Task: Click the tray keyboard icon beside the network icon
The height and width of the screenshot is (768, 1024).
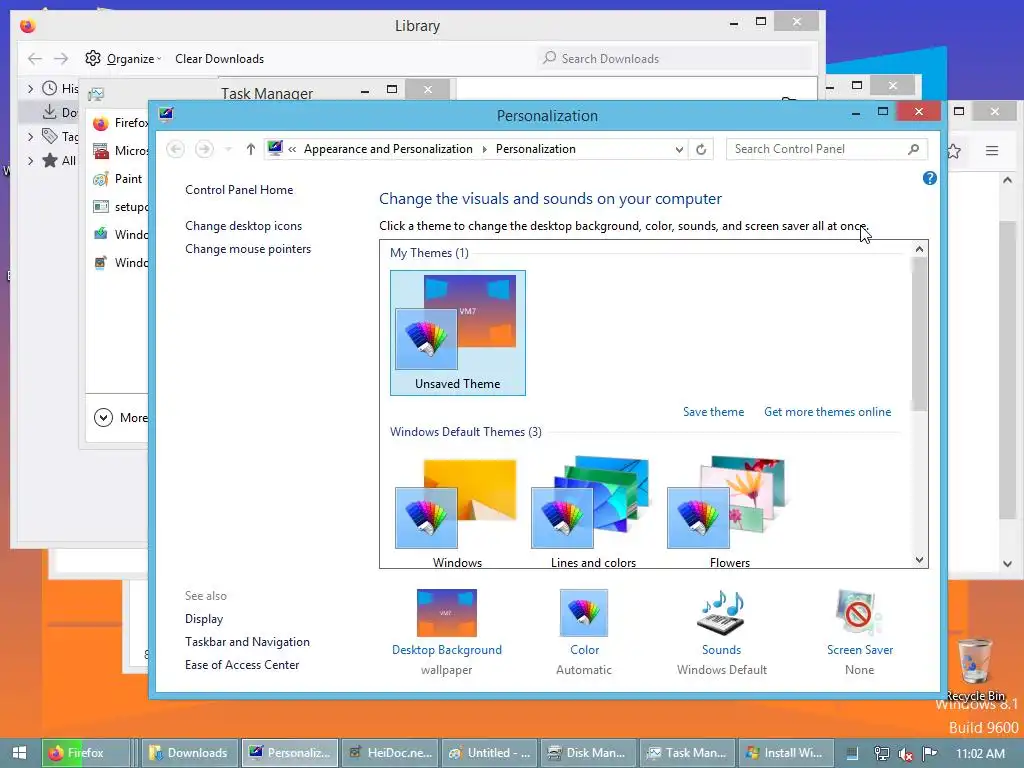Action: (x=852, y=754)
